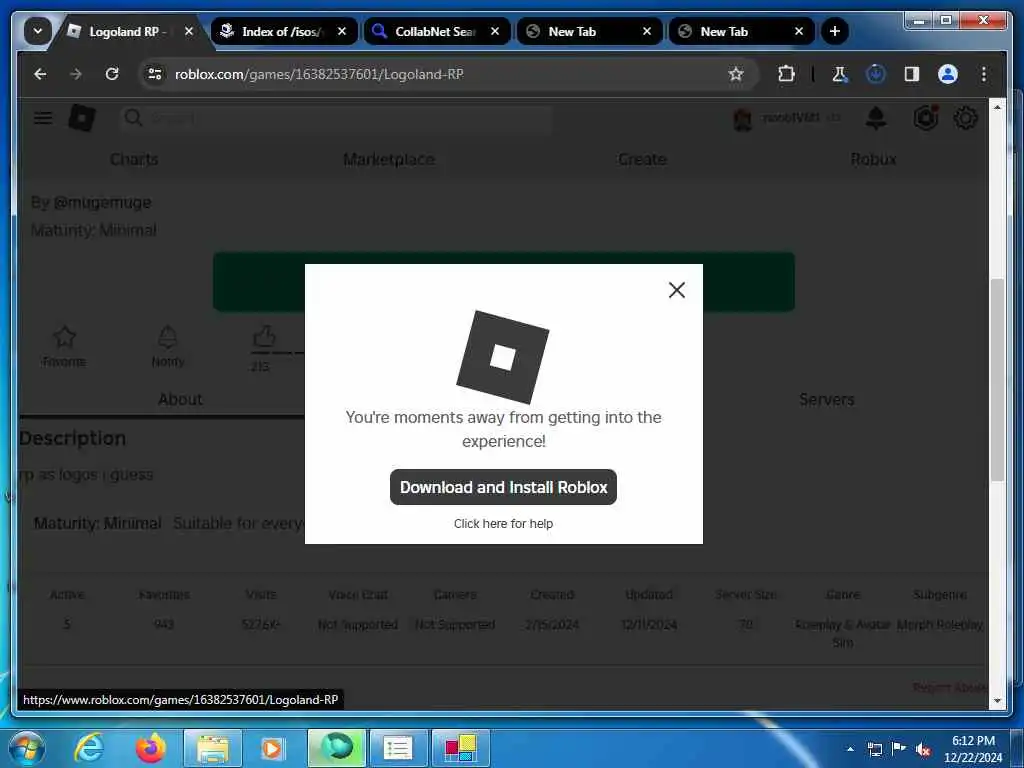This screenshot has width=1024, height=768.
Task: Open browser extensions puzzle icon
Action: (786, 74)
